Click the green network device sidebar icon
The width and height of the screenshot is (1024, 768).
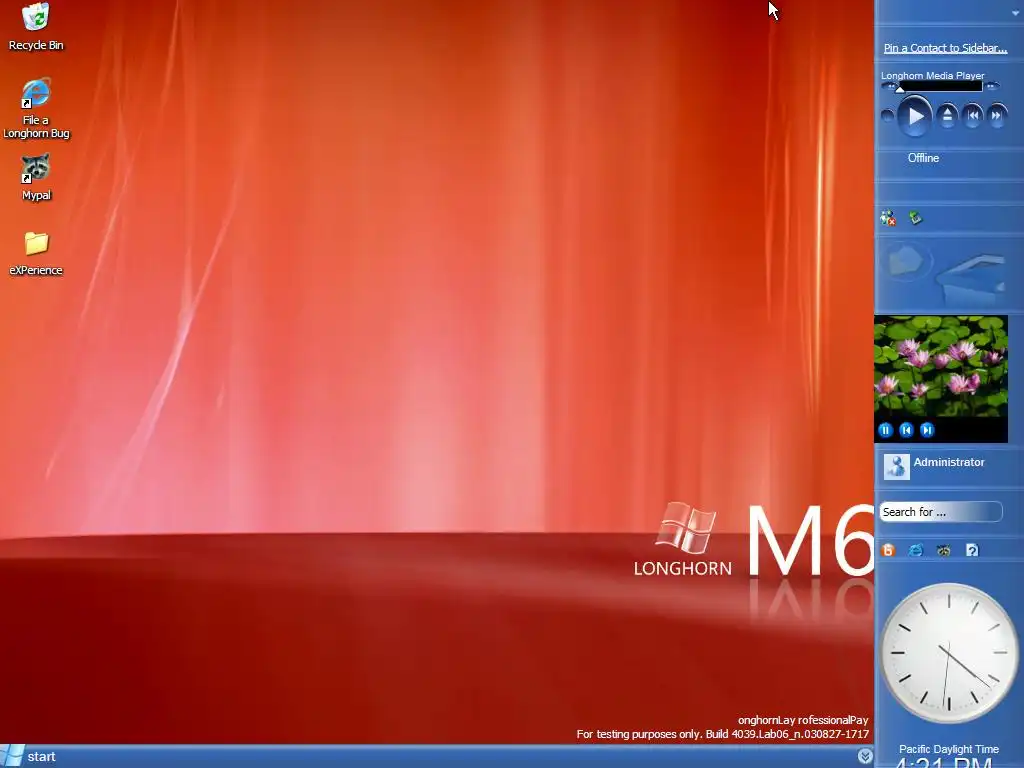pyautogui.click(x=915, y=217)
